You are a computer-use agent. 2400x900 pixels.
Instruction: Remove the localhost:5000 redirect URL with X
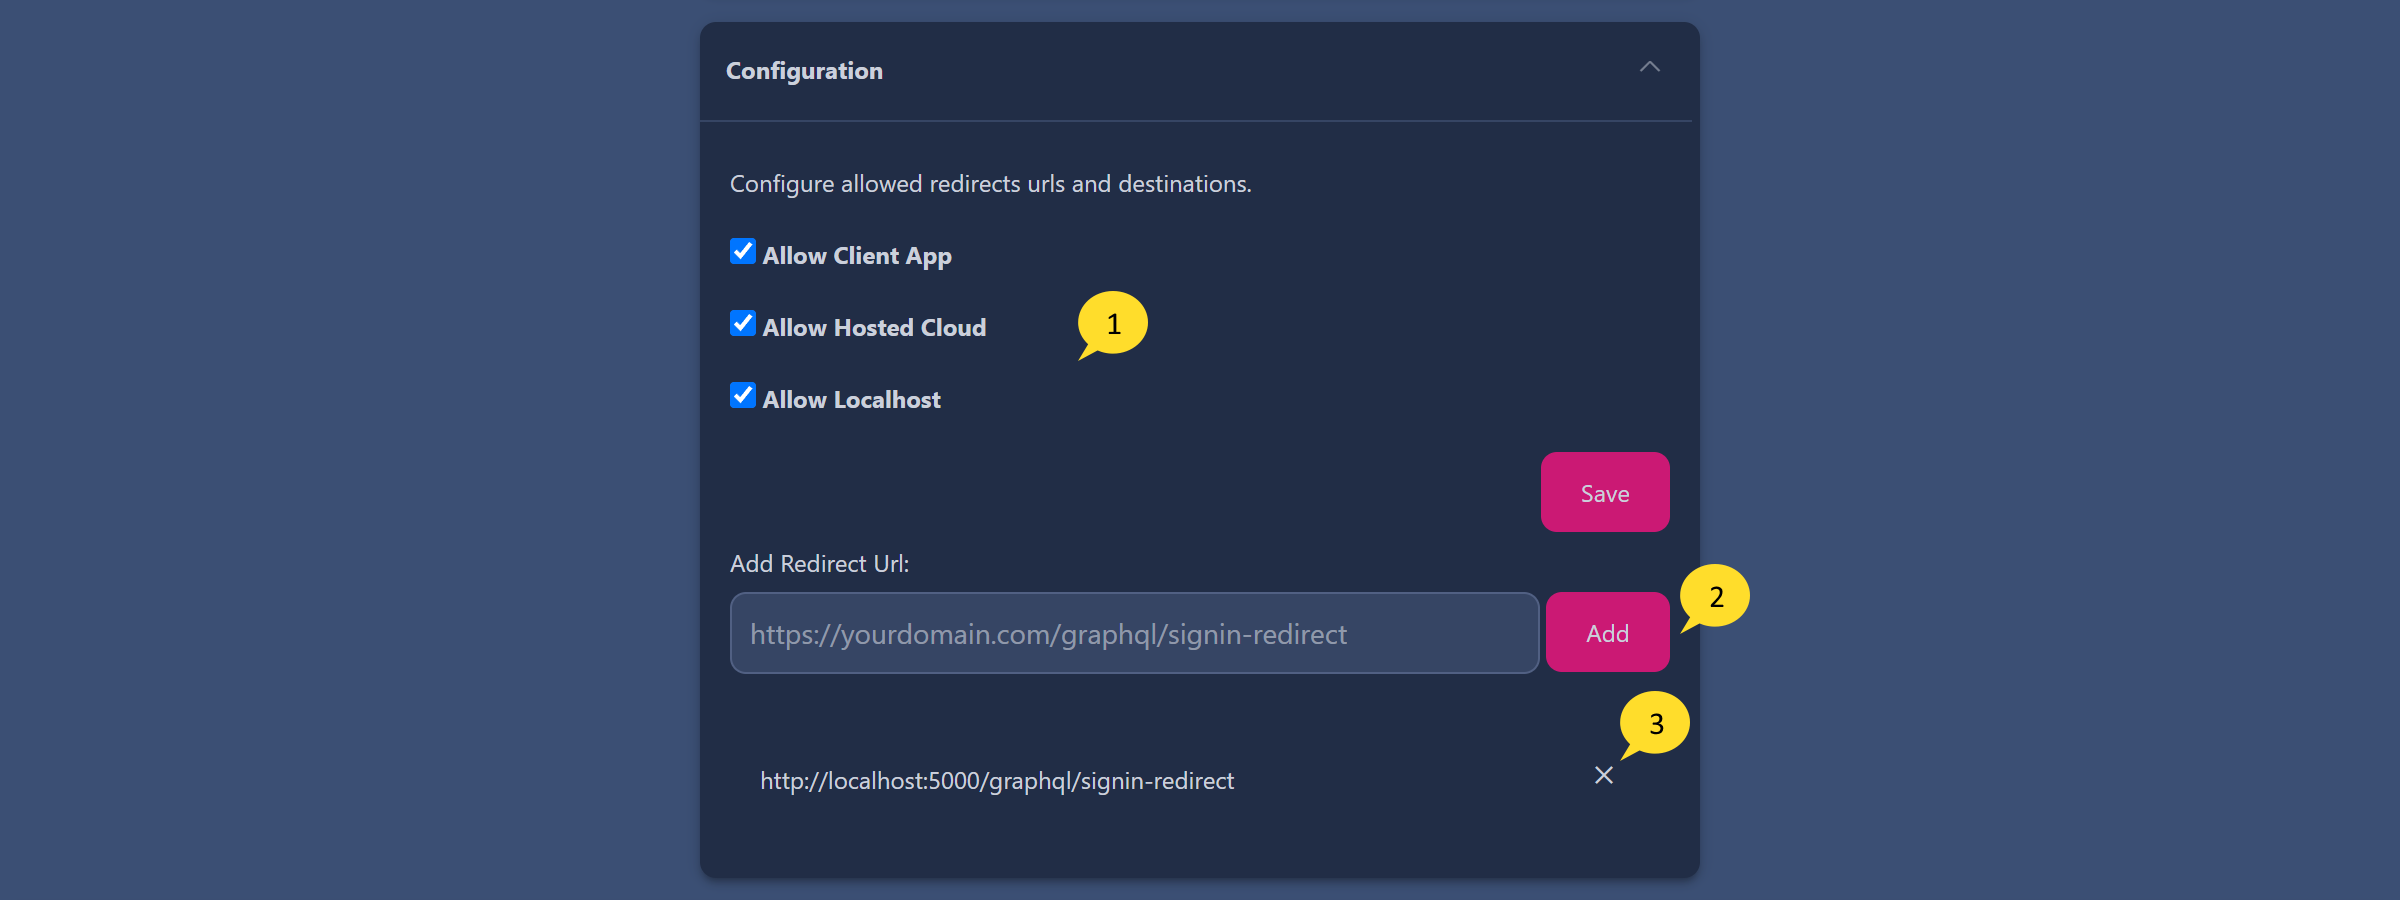pos(1603,776)
